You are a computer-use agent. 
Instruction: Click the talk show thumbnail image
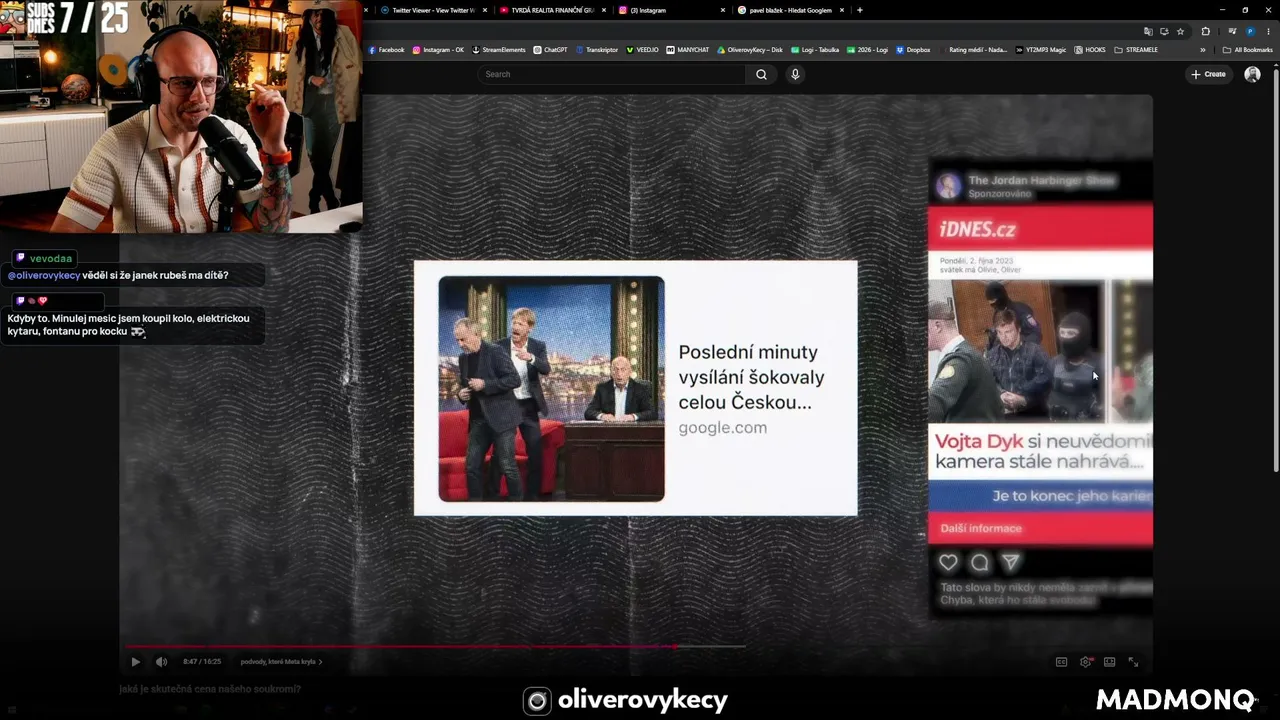coord(551,388)
